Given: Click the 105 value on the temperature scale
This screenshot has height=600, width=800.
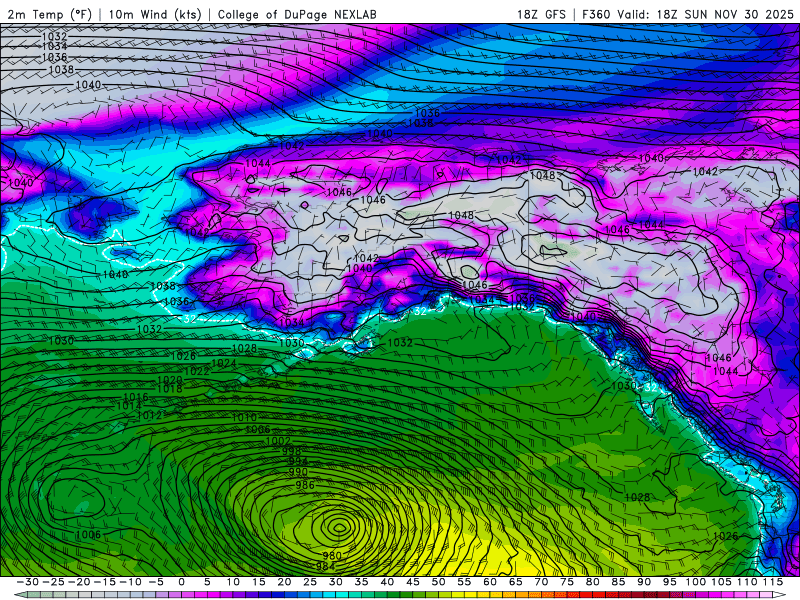Looking at the screenshot, I should click(721, 582).
